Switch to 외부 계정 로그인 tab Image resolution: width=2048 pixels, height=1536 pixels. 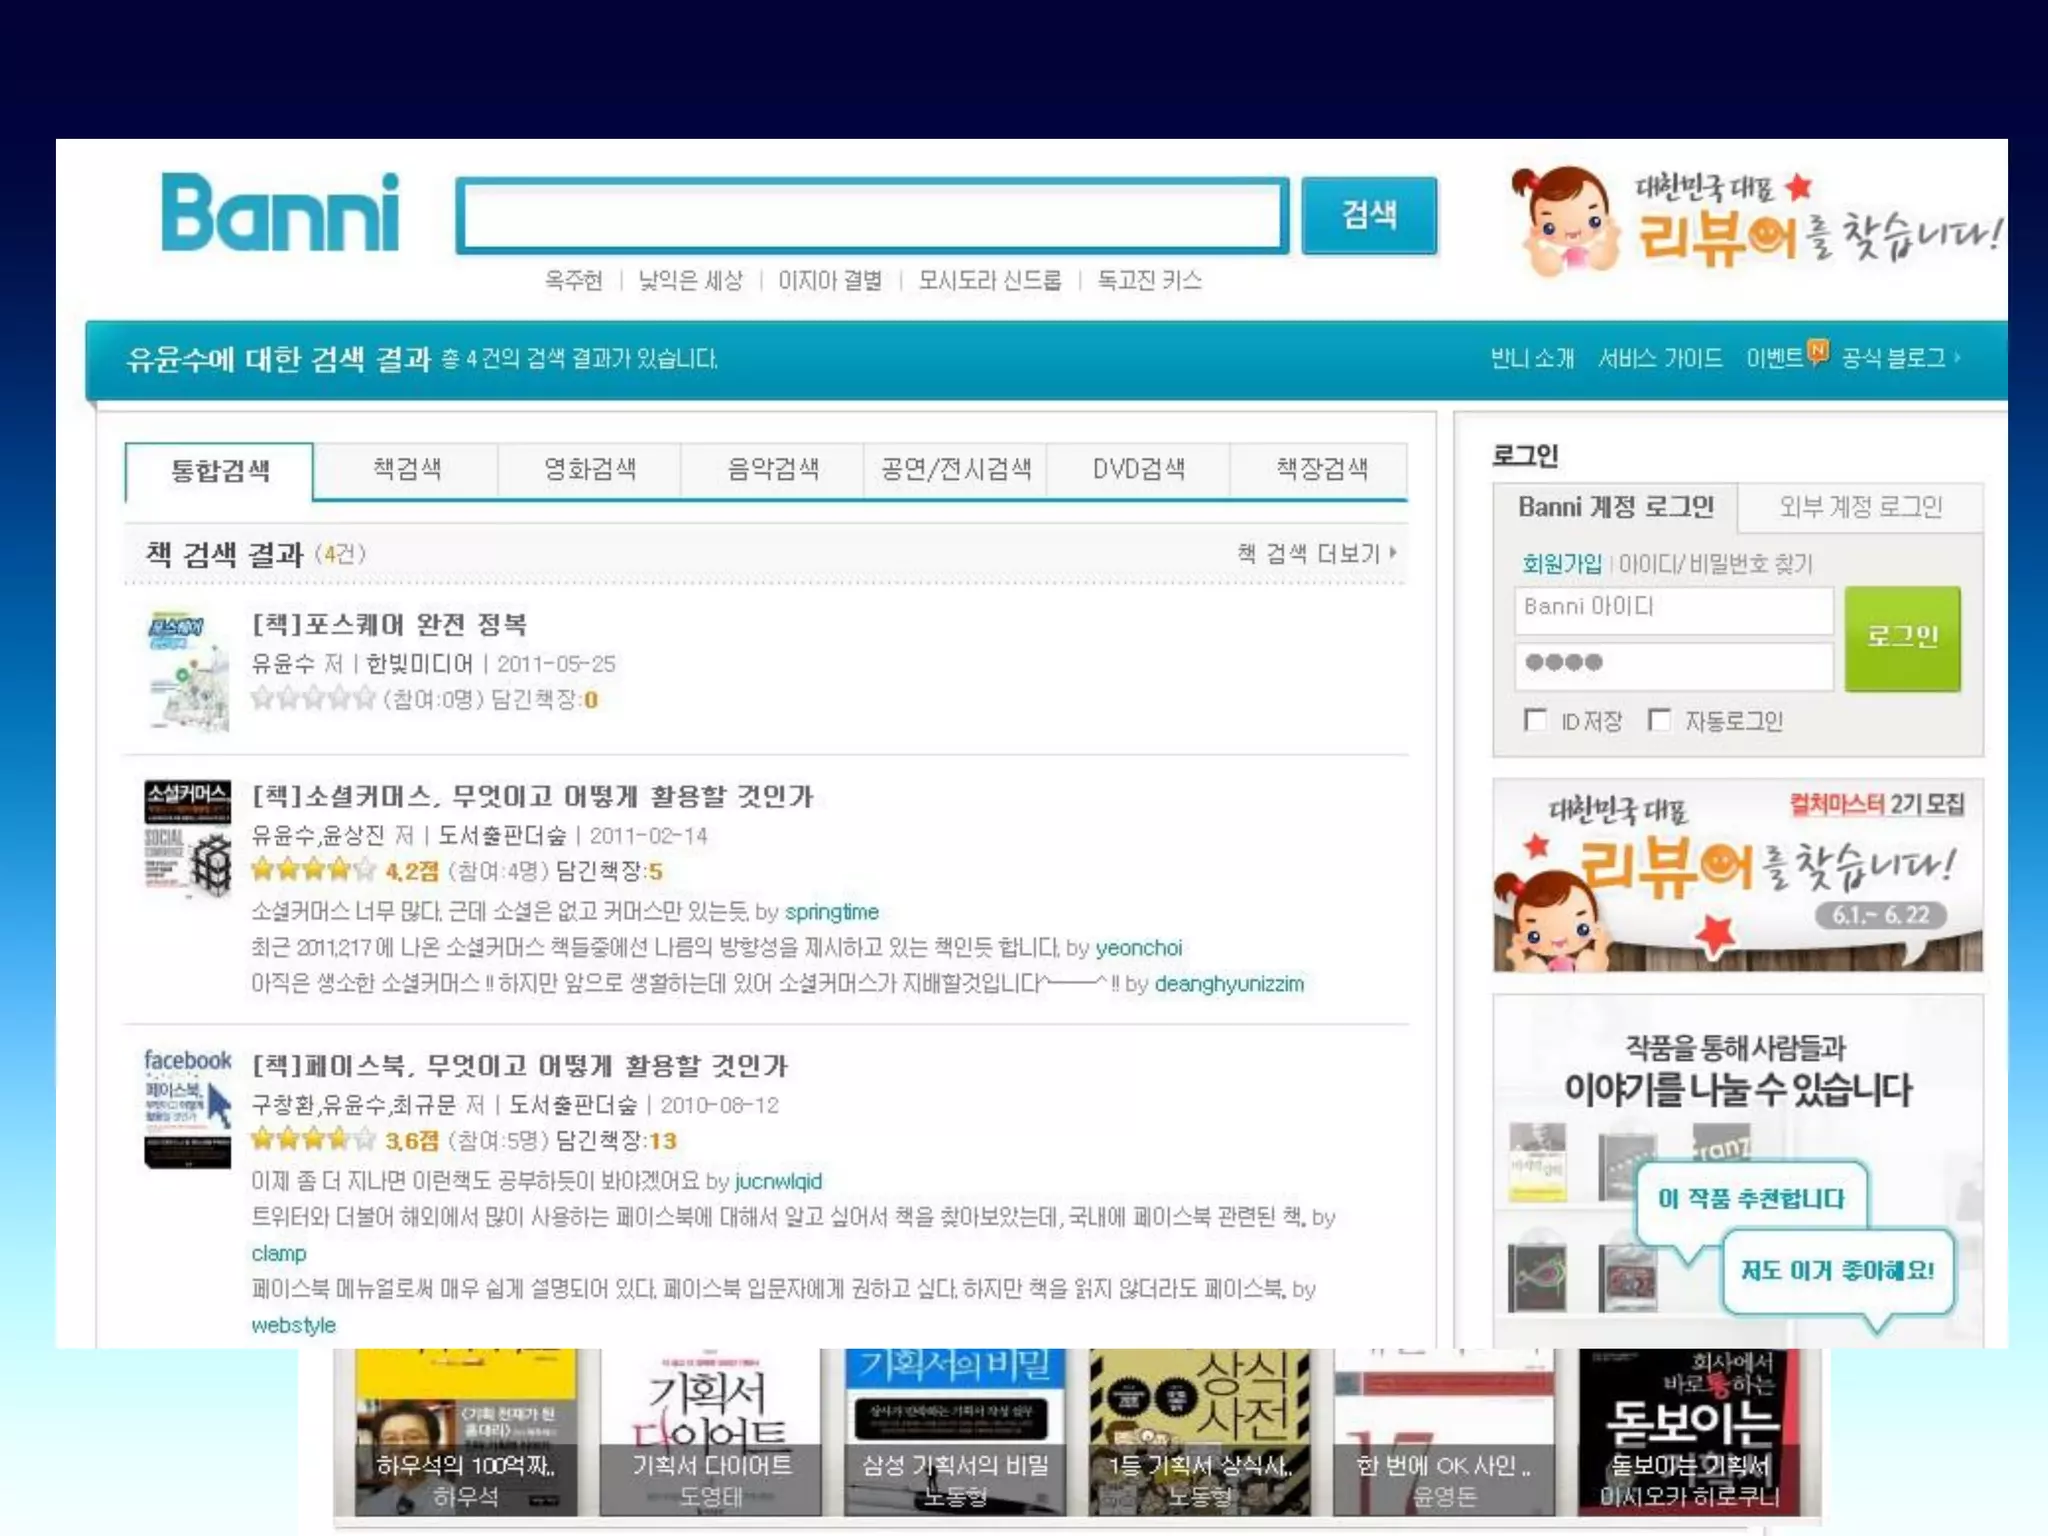point(1860,507)
